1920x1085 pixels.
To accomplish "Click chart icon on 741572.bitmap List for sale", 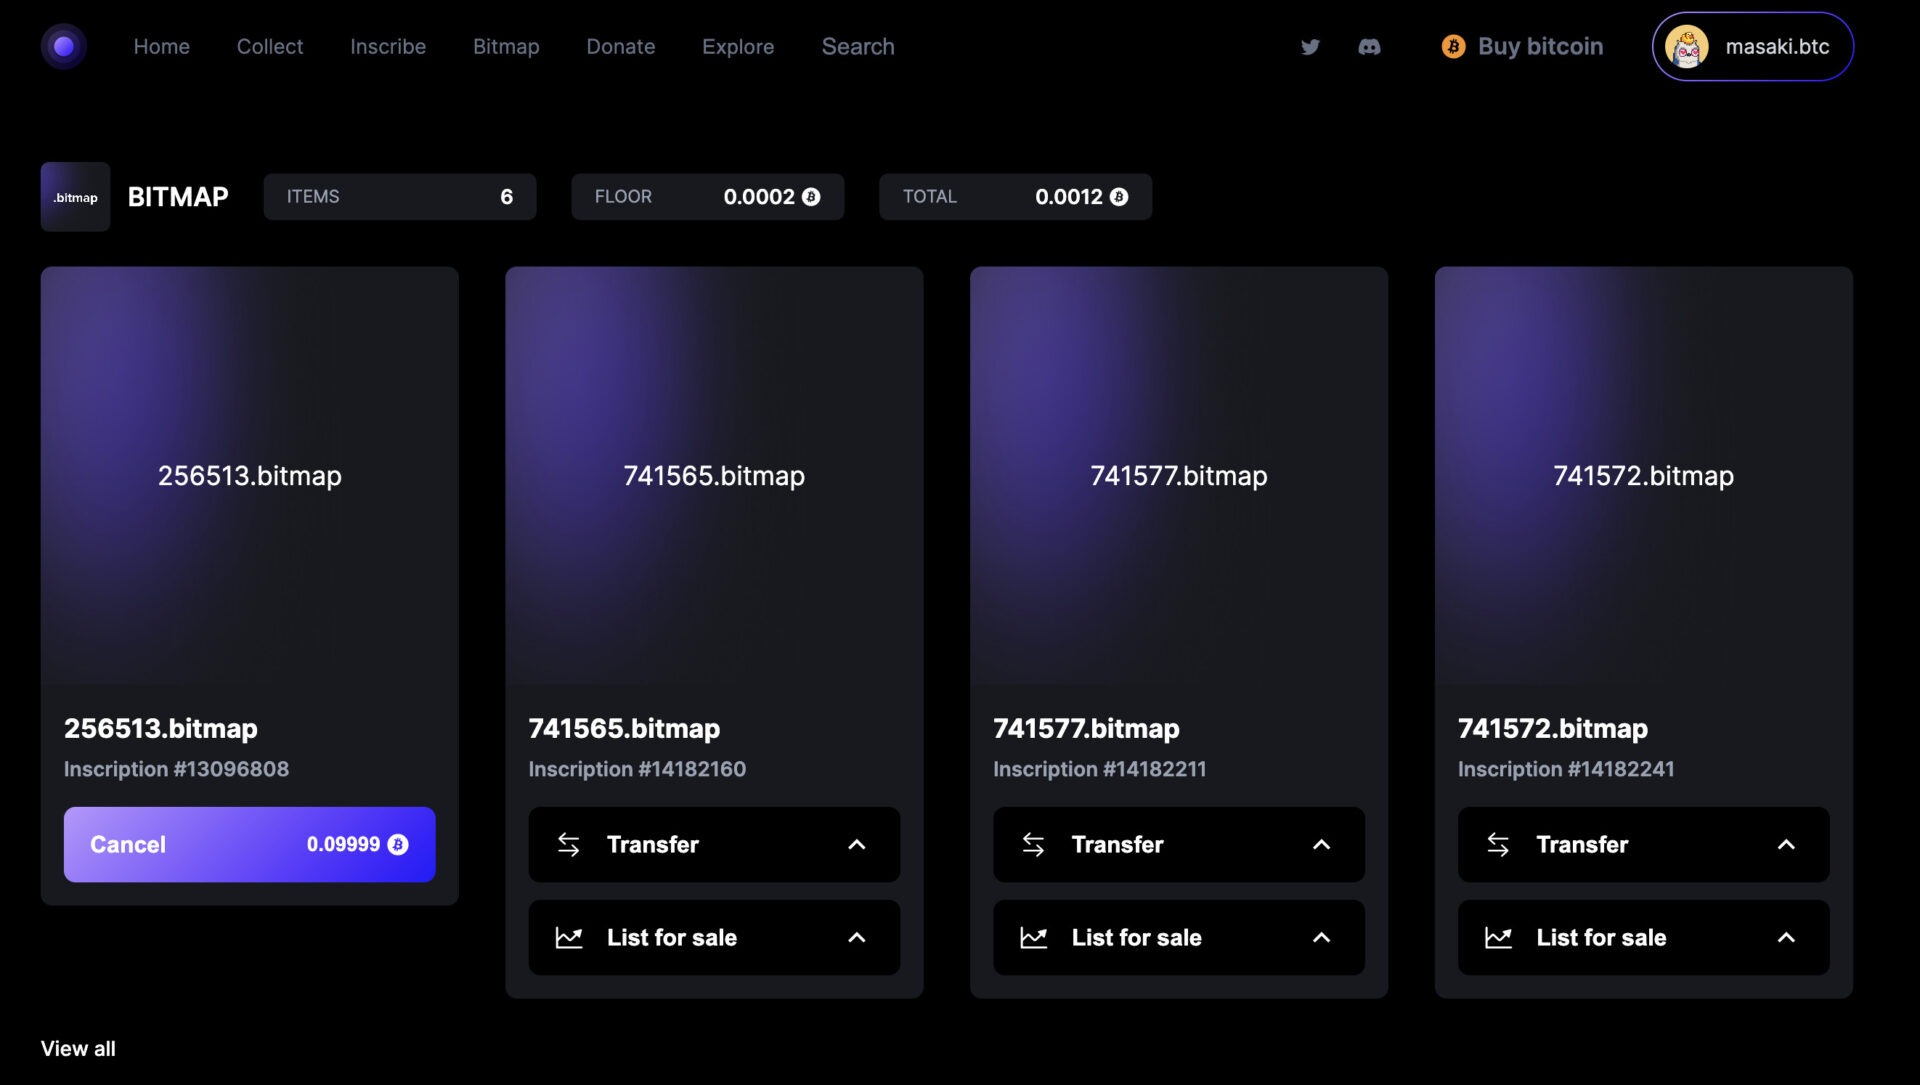I will (1498, 937).
